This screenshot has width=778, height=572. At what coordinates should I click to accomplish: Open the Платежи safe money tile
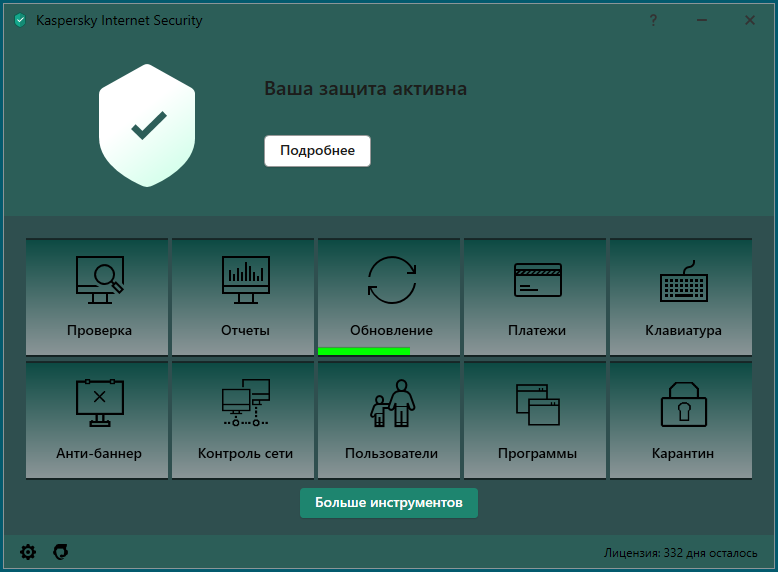click(x=535, y=297)
